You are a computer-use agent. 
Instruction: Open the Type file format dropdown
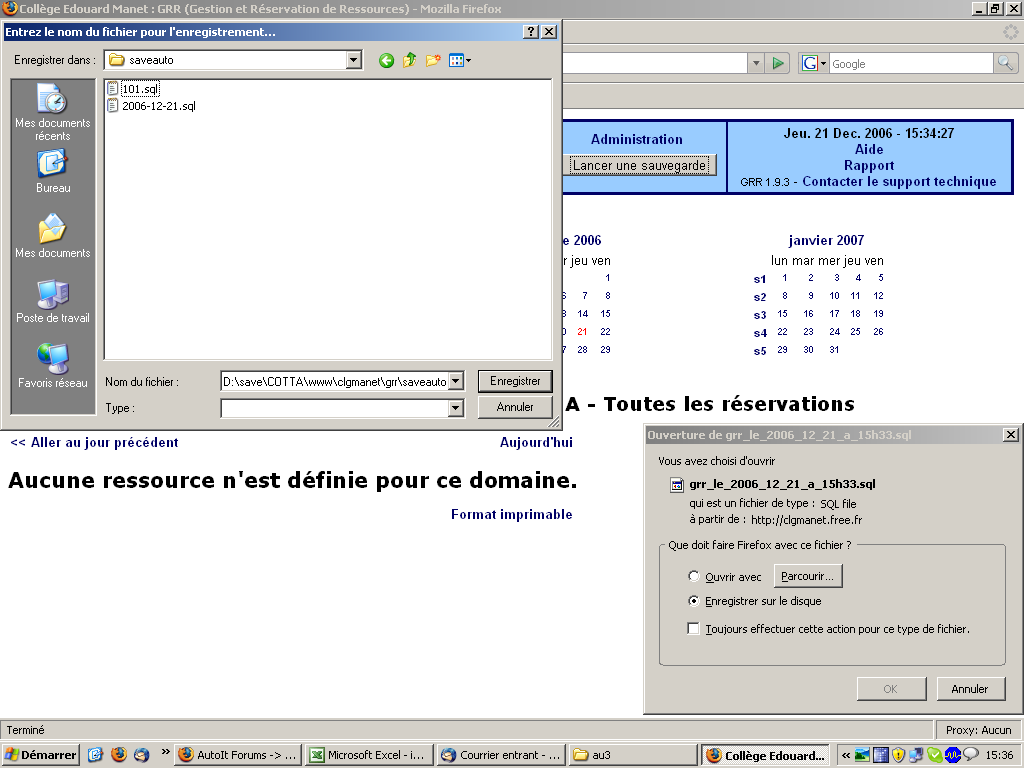point(456,408)
